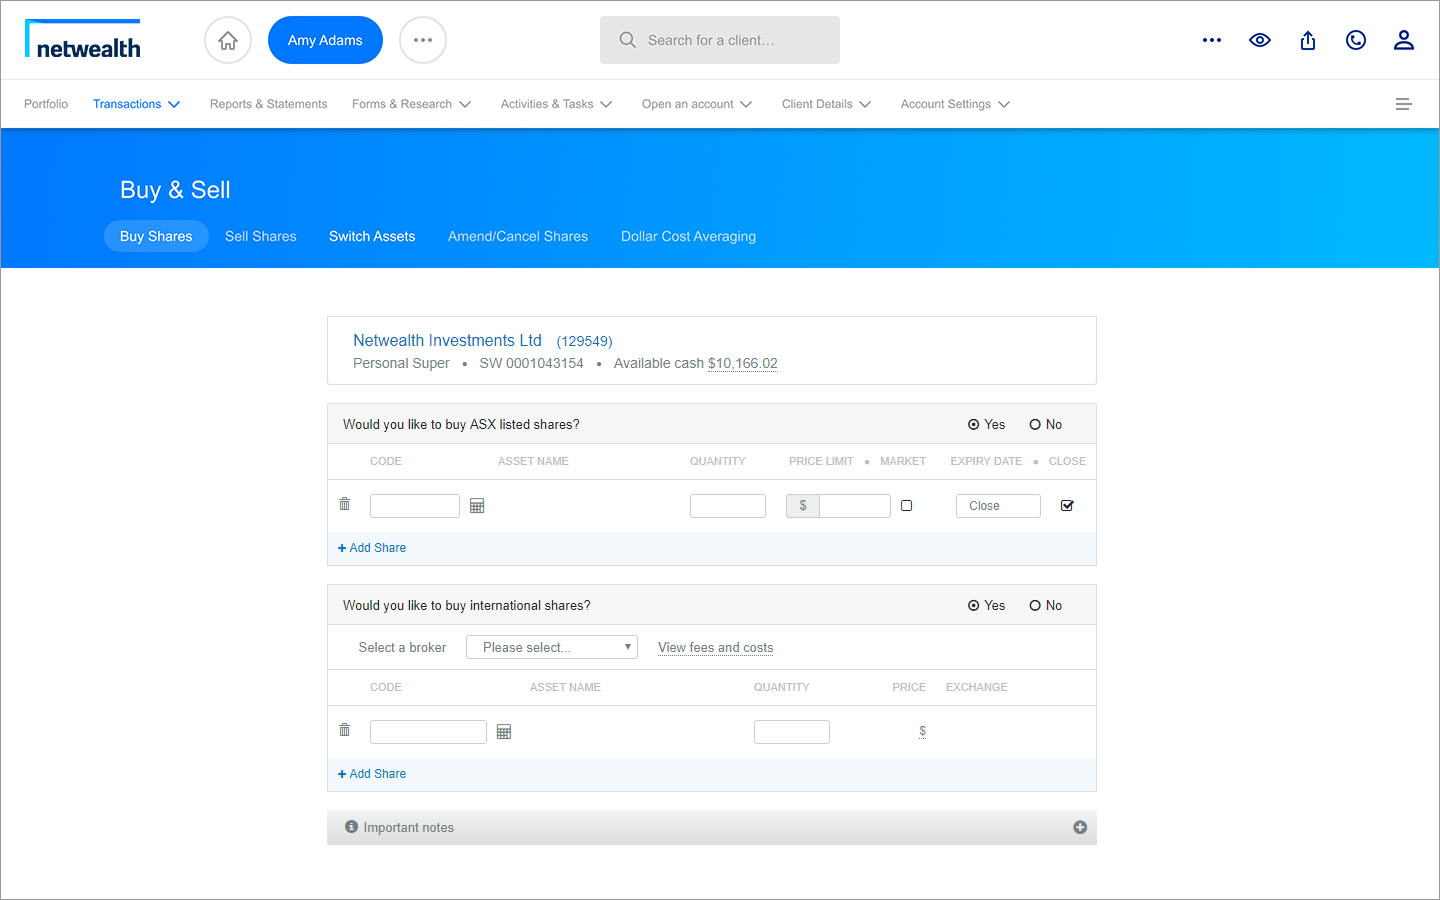The height and width of the screenshot is (900, 1440).
Task: Click the available cash $10,166.02 link
Action: (x=743, y=363)
